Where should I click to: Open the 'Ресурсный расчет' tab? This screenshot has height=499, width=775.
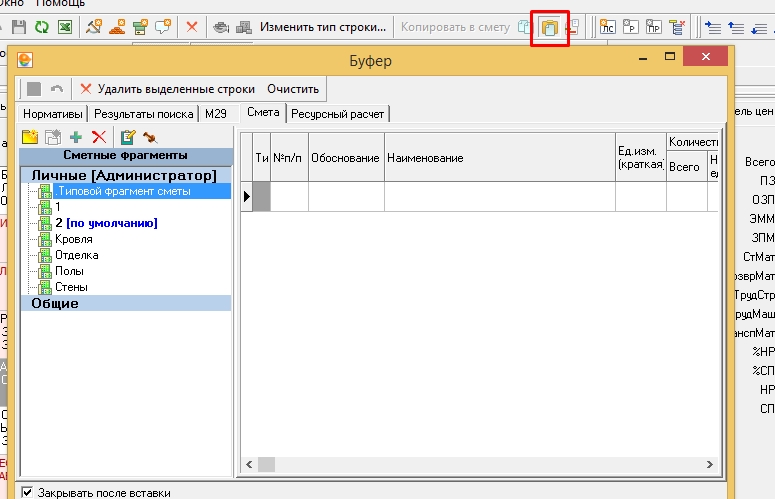pyautogui.click(x=338, y=114)
